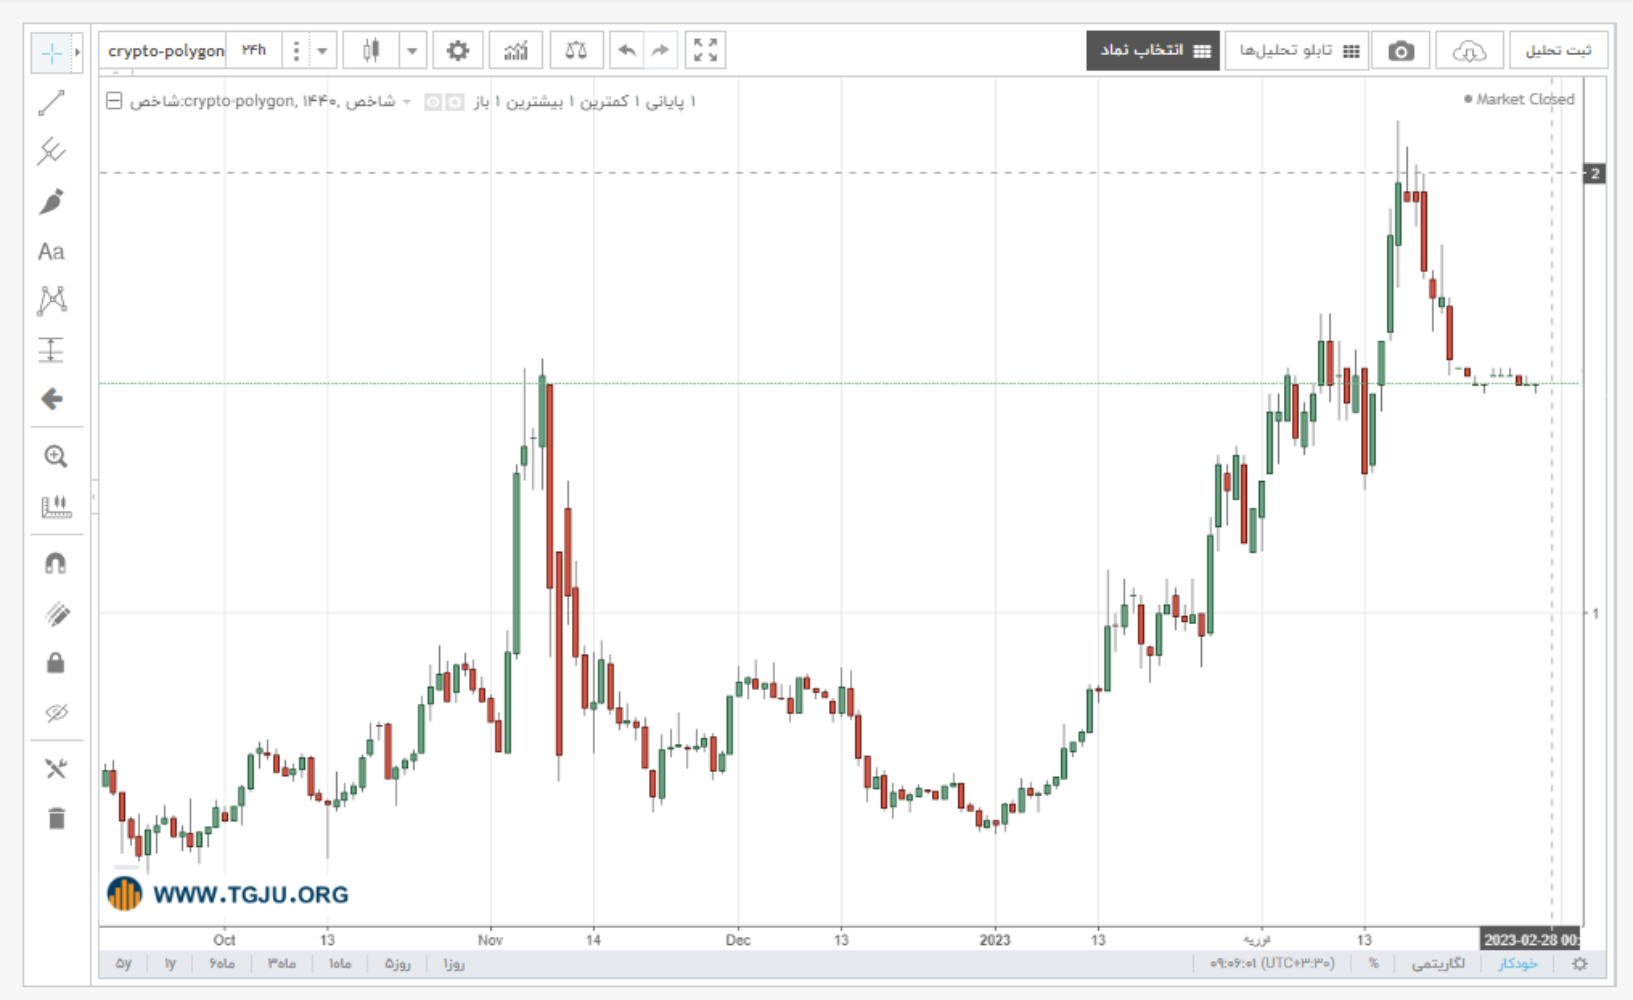Viewport: 1633px width, 1000px height.
Task: Select the brush drawing tool
Action: coord(51,201)
